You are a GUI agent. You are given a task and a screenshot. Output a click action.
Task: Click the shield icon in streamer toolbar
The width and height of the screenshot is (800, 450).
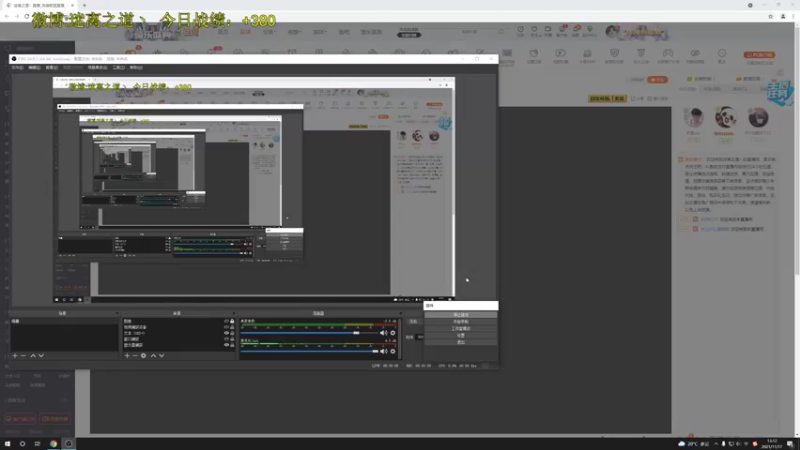pos(614,55)
